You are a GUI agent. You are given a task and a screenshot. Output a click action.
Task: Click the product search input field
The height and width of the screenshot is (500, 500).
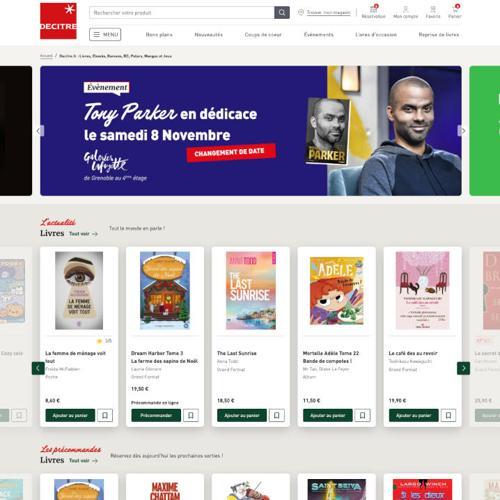coord(182,13)
